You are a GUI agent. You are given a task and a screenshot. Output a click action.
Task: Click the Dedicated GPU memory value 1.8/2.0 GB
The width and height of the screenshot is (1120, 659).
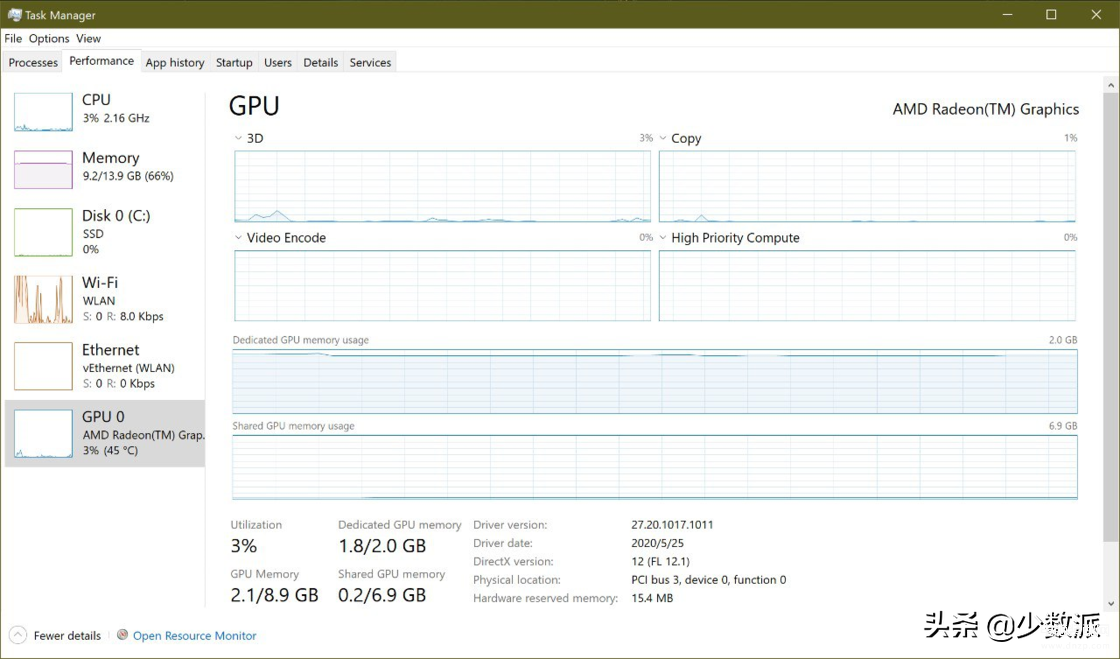click(382, 546)
